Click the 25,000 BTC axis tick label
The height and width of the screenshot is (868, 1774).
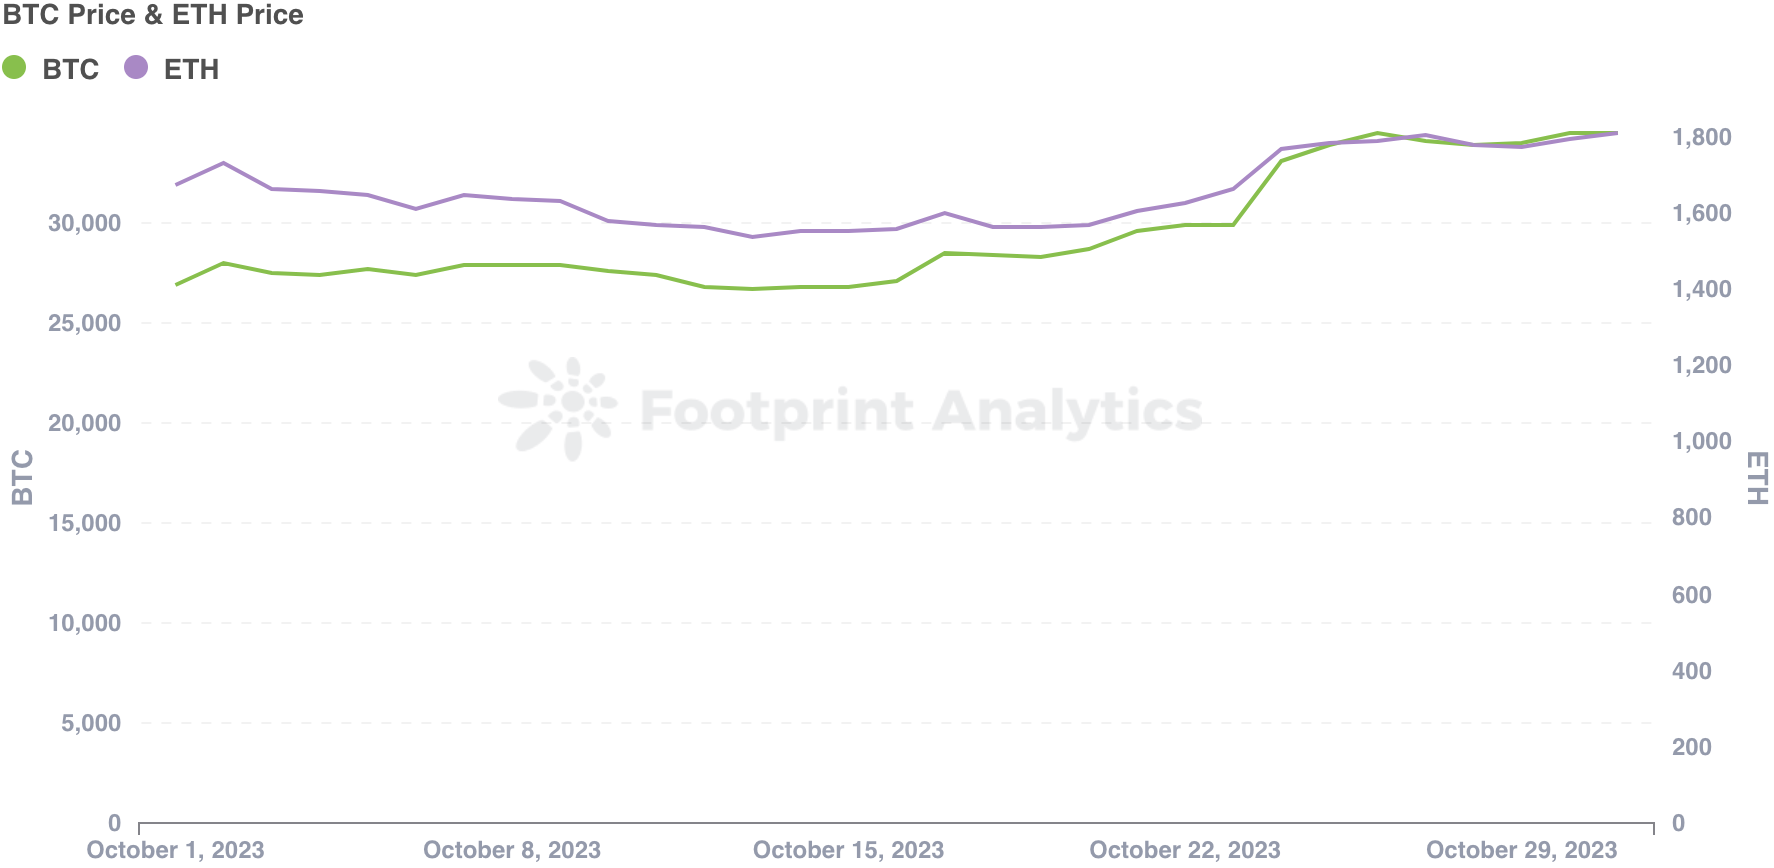[85, 323]
